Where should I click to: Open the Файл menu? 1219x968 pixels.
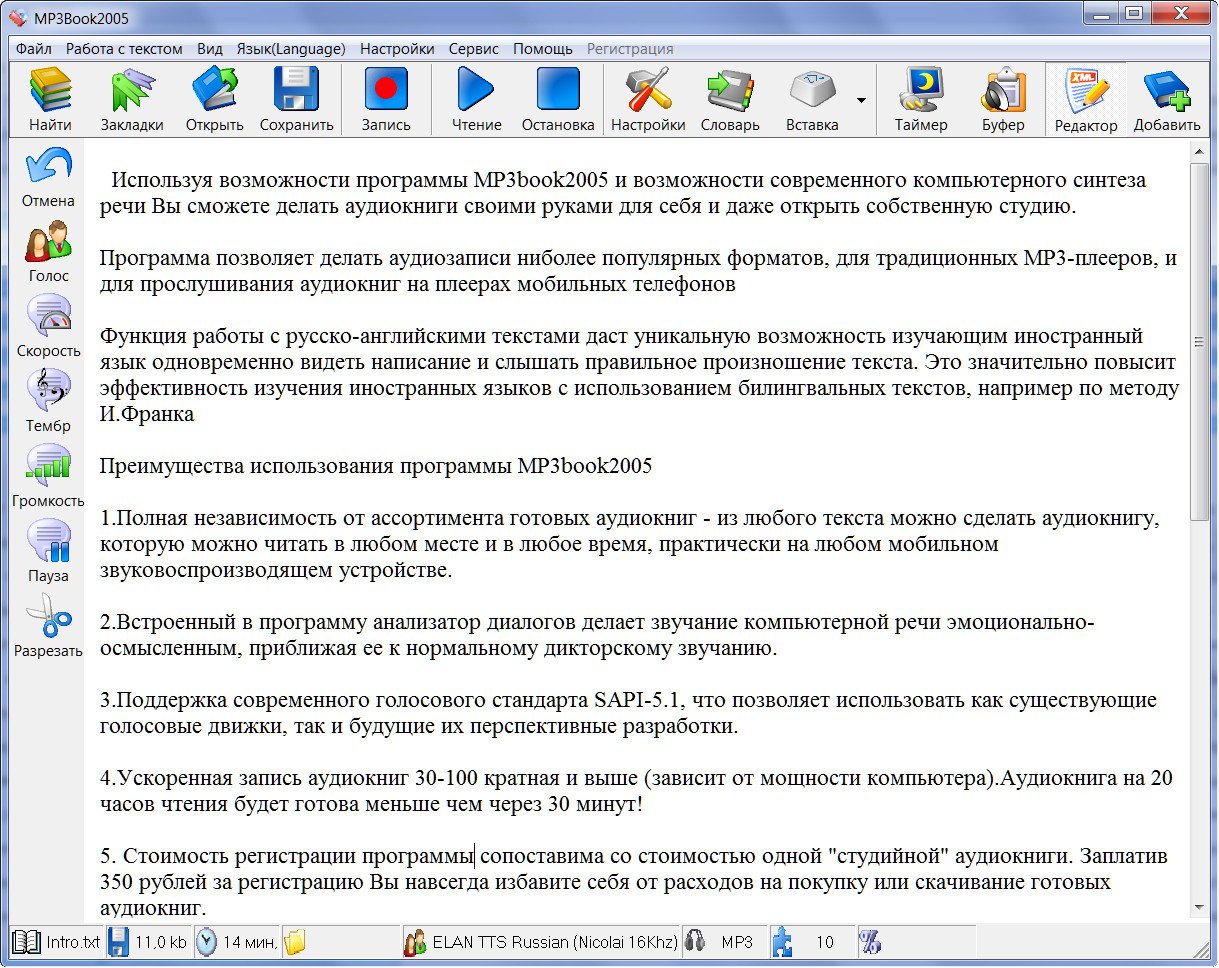[x=34, y=48]
